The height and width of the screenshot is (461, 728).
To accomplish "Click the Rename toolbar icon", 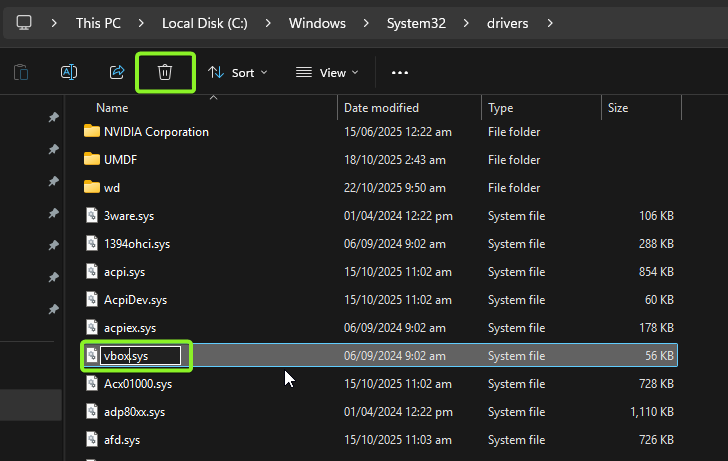I will click(69, 72).
